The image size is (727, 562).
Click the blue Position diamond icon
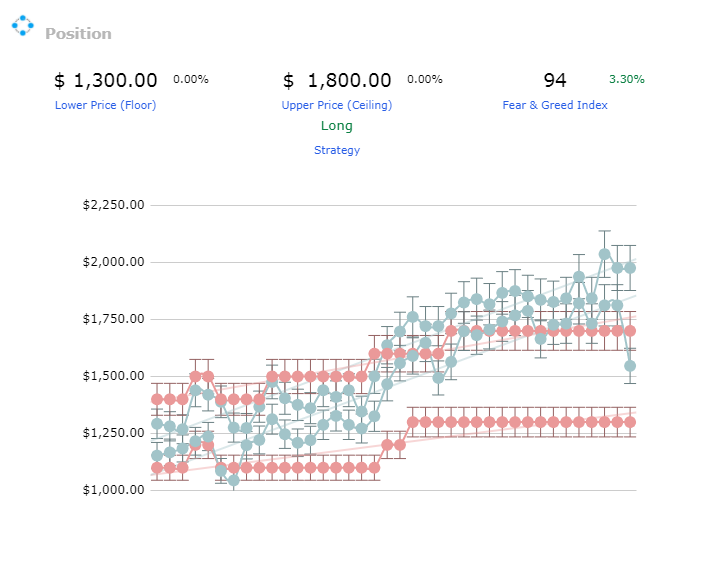tap(23, 26)
